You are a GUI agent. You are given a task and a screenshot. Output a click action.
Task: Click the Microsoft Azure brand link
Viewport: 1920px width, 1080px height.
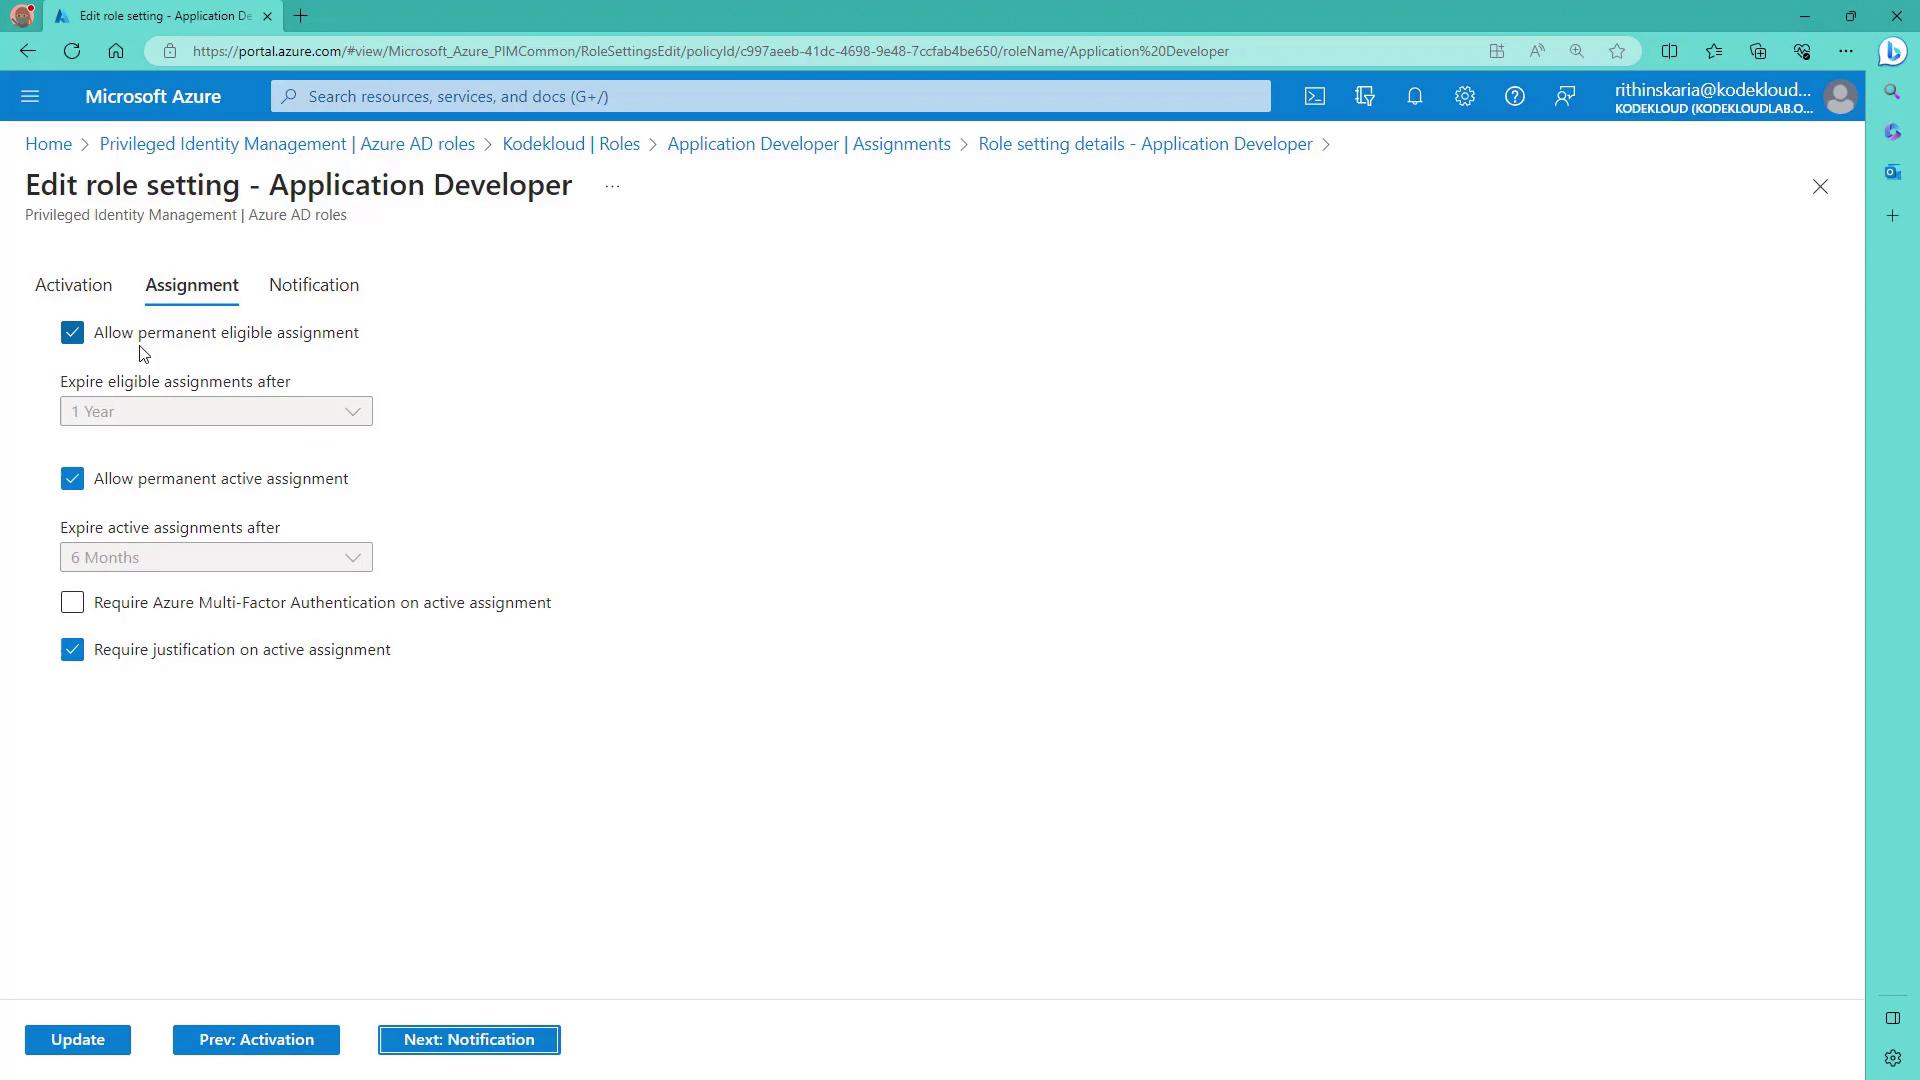click(153, 97)
